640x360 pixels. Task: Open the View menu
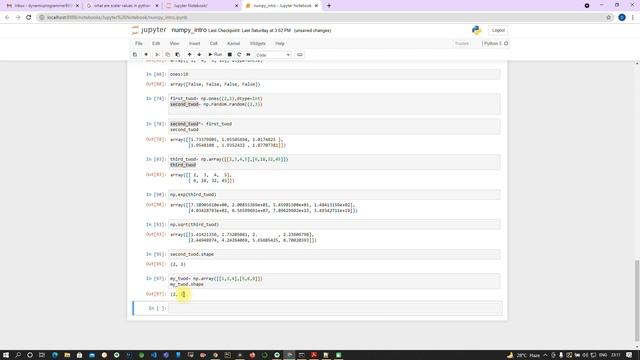point(174,43)
